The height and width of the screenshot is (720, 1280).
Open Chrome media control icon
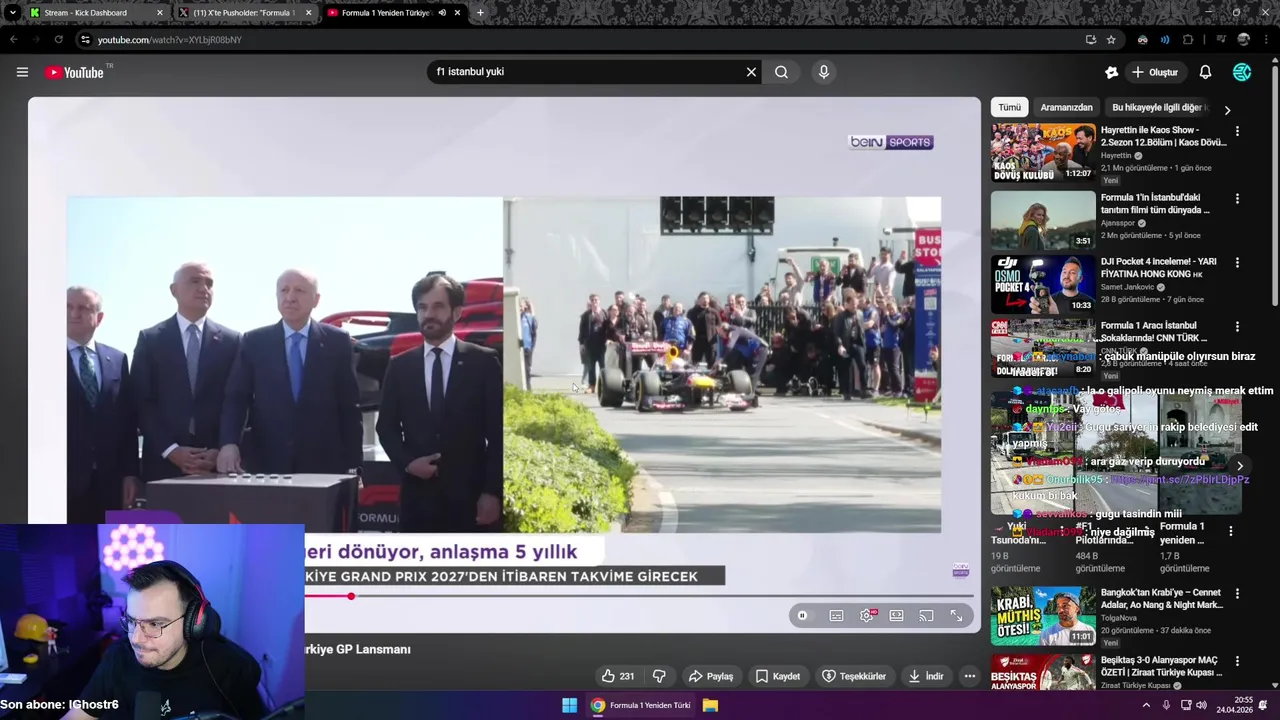[1220, 40]
